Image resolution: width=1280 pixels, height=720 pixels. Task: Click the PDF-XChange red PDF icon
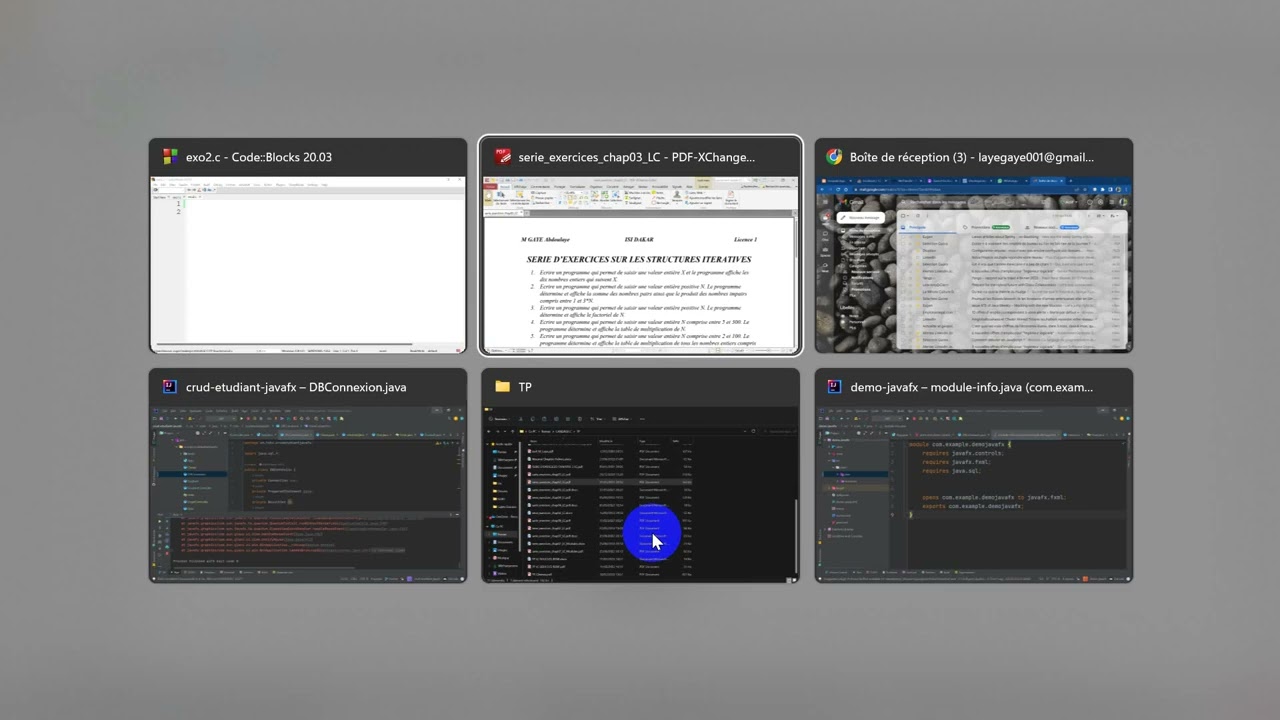click(502, 157)
